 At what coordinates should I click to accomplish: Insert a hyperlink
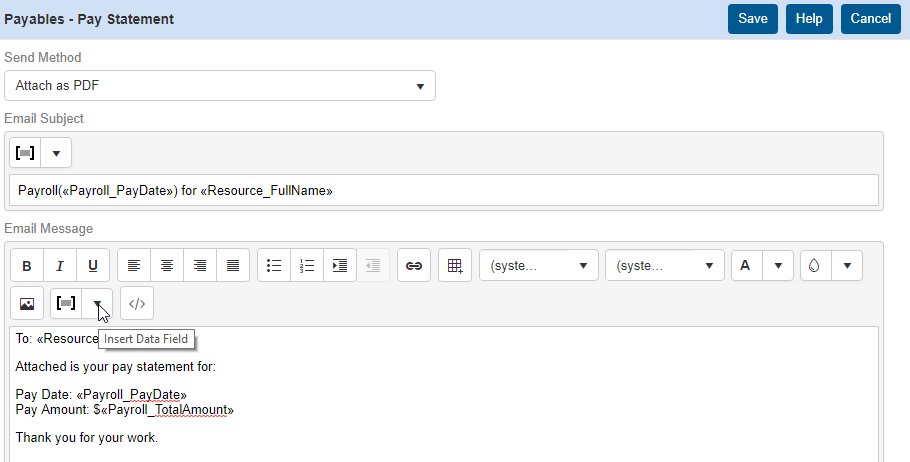414,266
